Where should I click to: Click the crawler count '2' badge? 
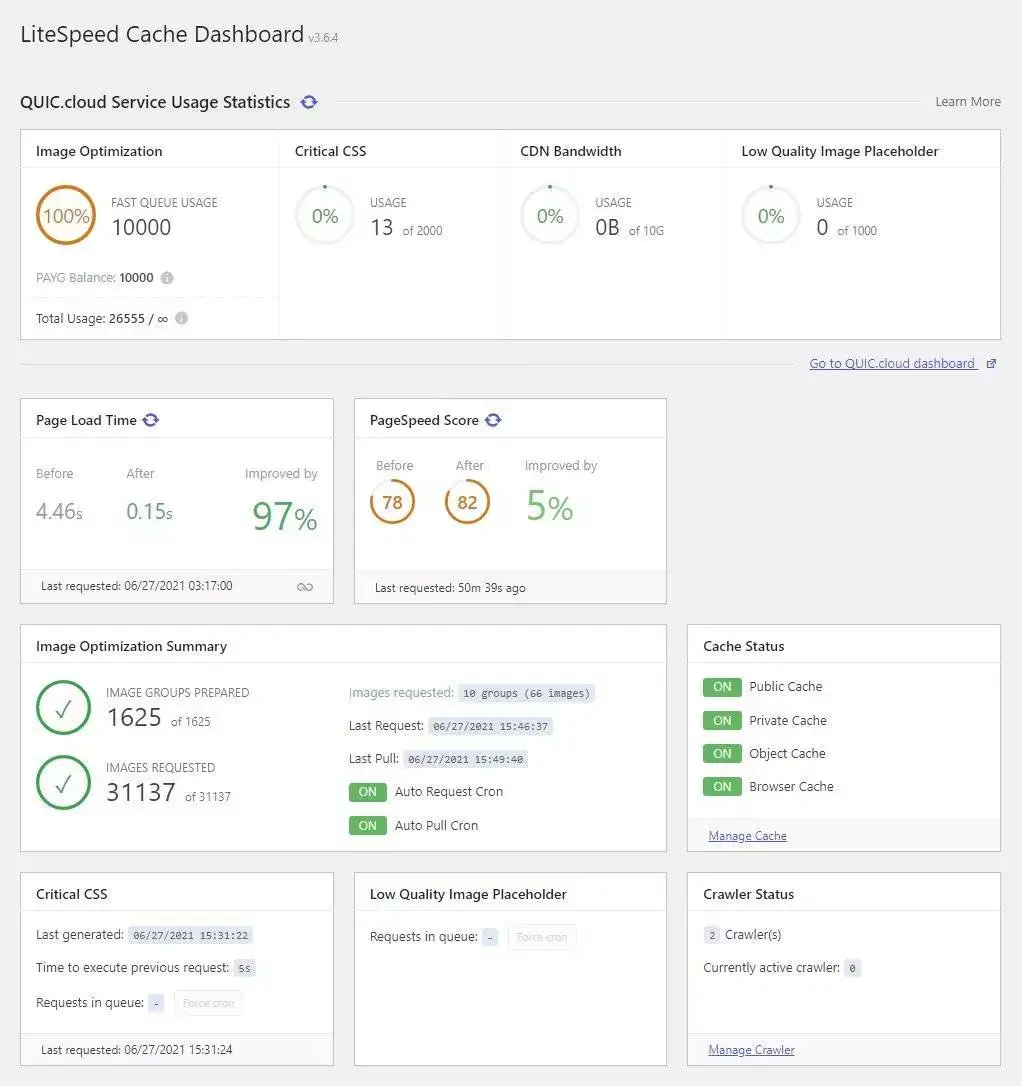point(712,935)
